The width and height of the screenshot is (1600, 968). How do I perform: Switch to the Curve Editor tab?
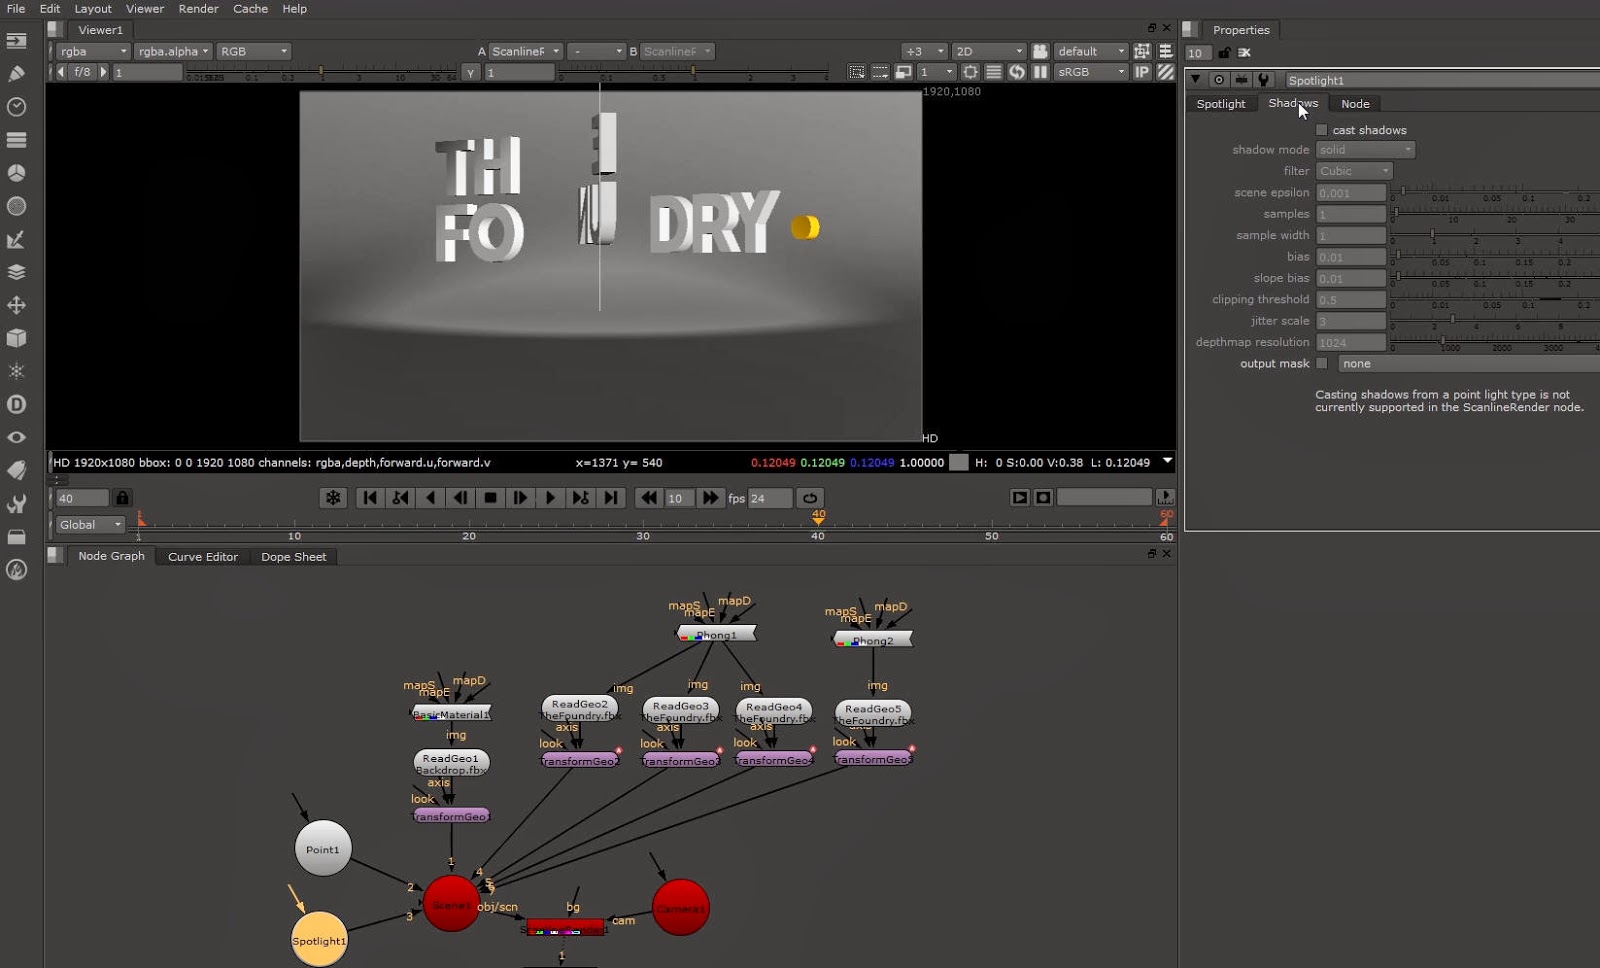203,557
